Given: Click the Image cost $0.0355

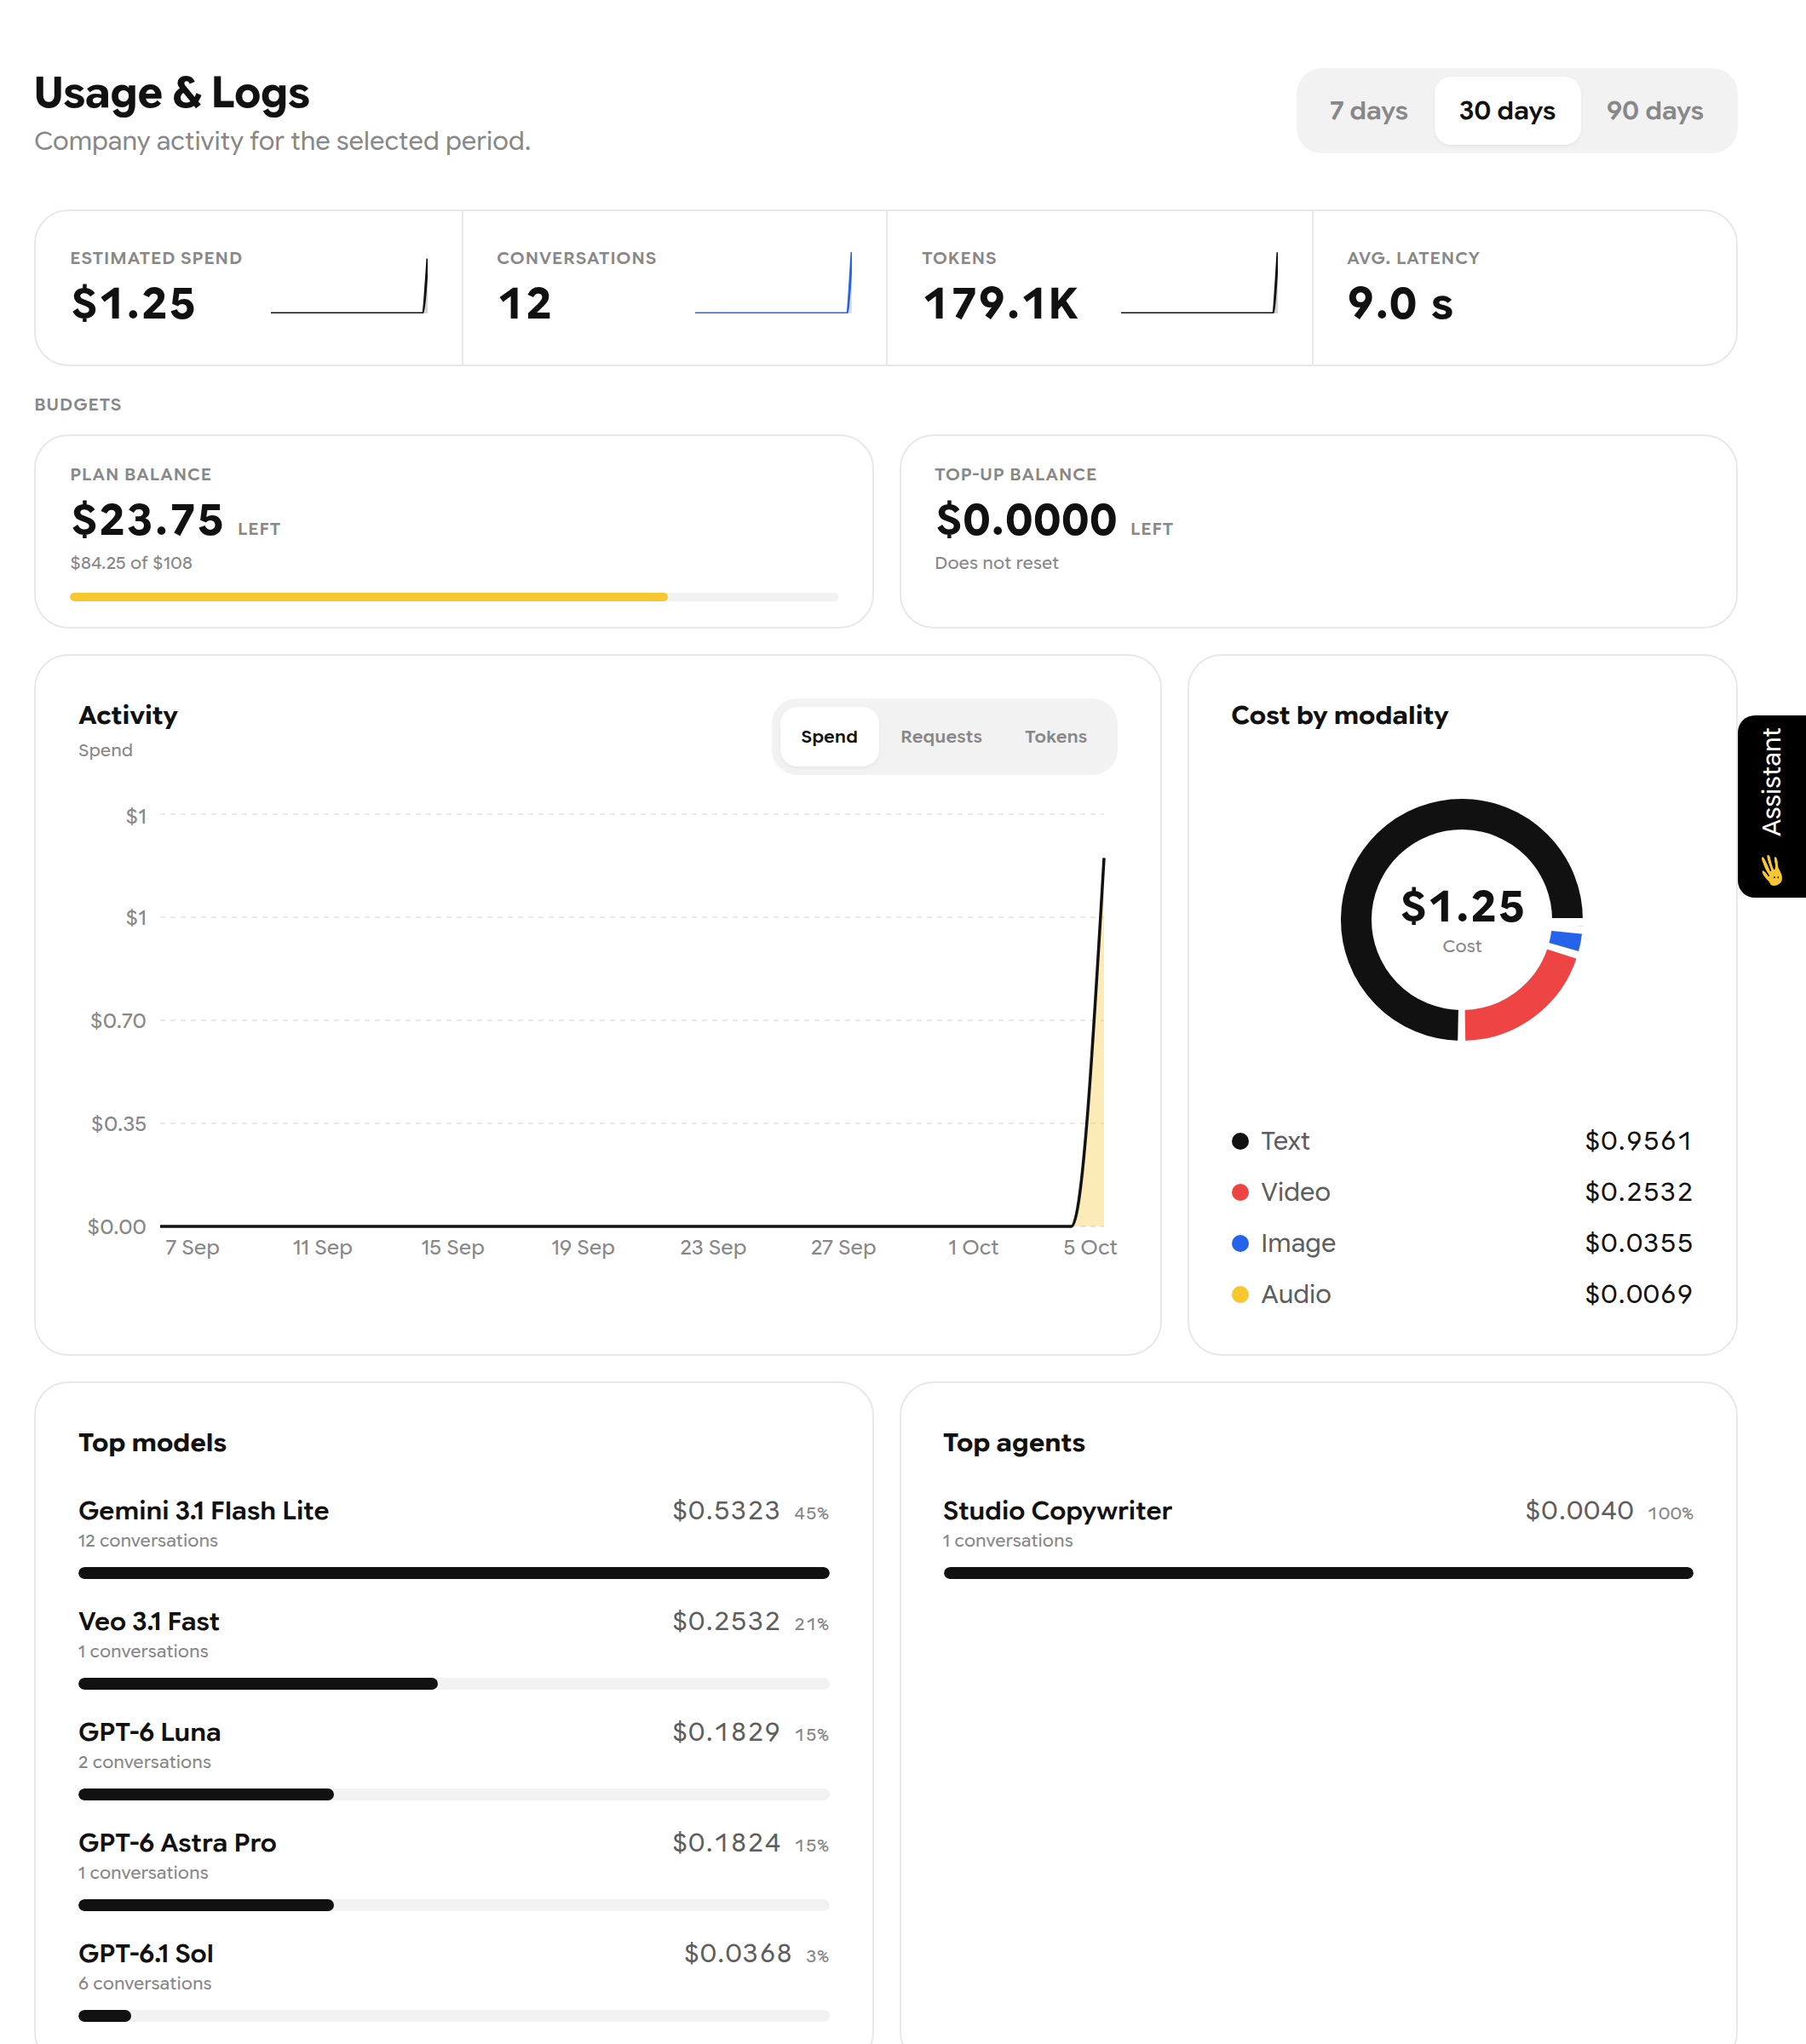Looking at the screenshot, I should (1637, 1243).
